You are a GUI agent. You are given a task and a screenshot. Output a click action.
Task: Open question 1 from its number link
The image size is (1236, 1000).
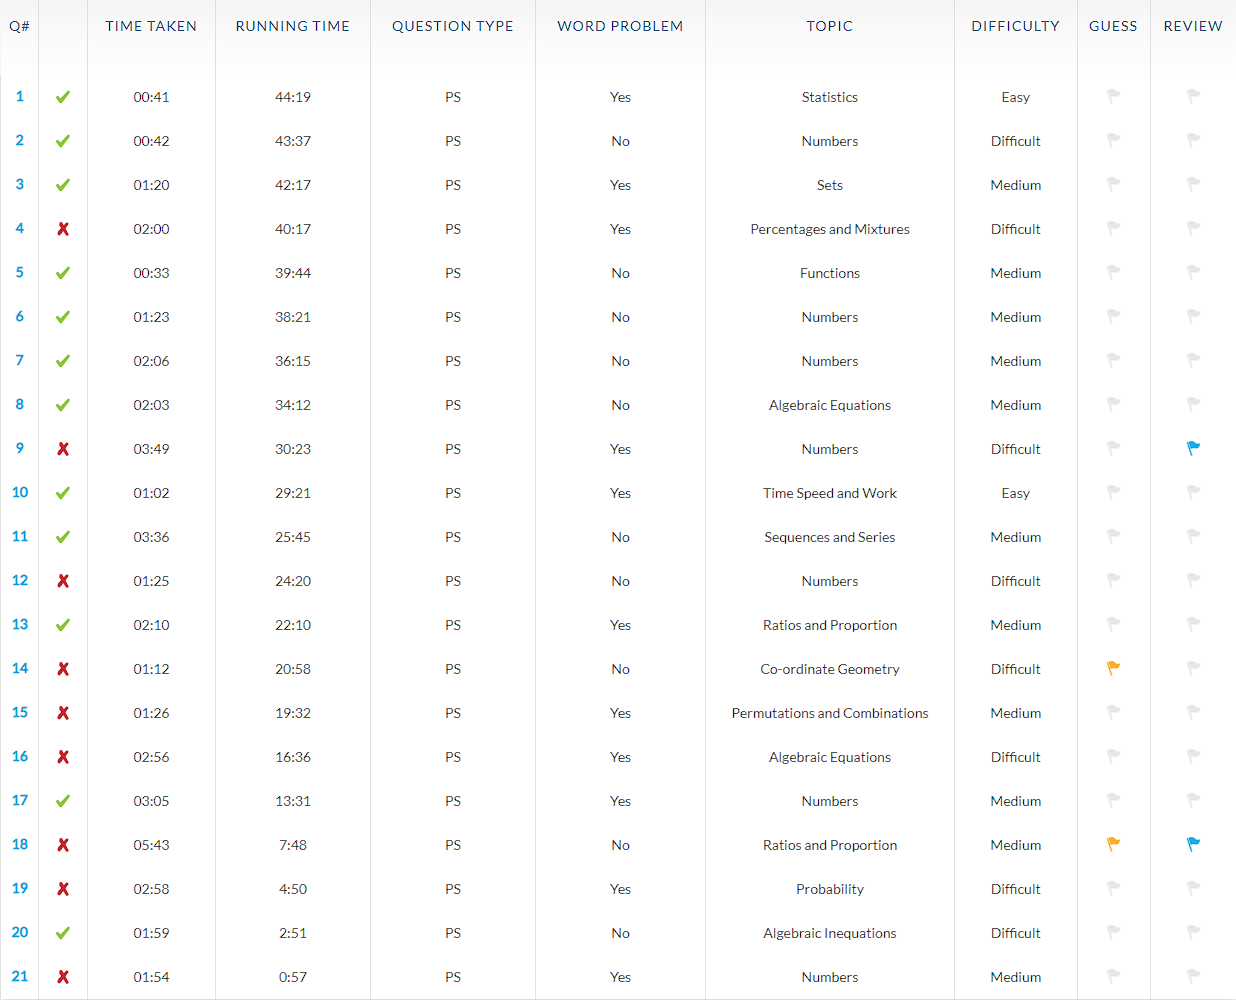tap(19, 97)
